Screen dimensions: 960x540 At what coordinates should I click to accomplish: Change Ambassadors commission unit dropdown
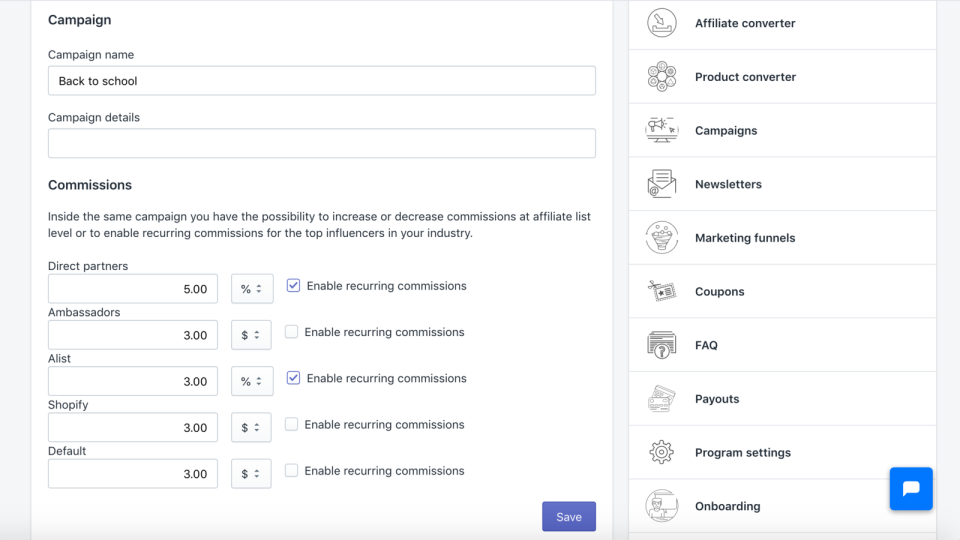click(x=251, y=335)
